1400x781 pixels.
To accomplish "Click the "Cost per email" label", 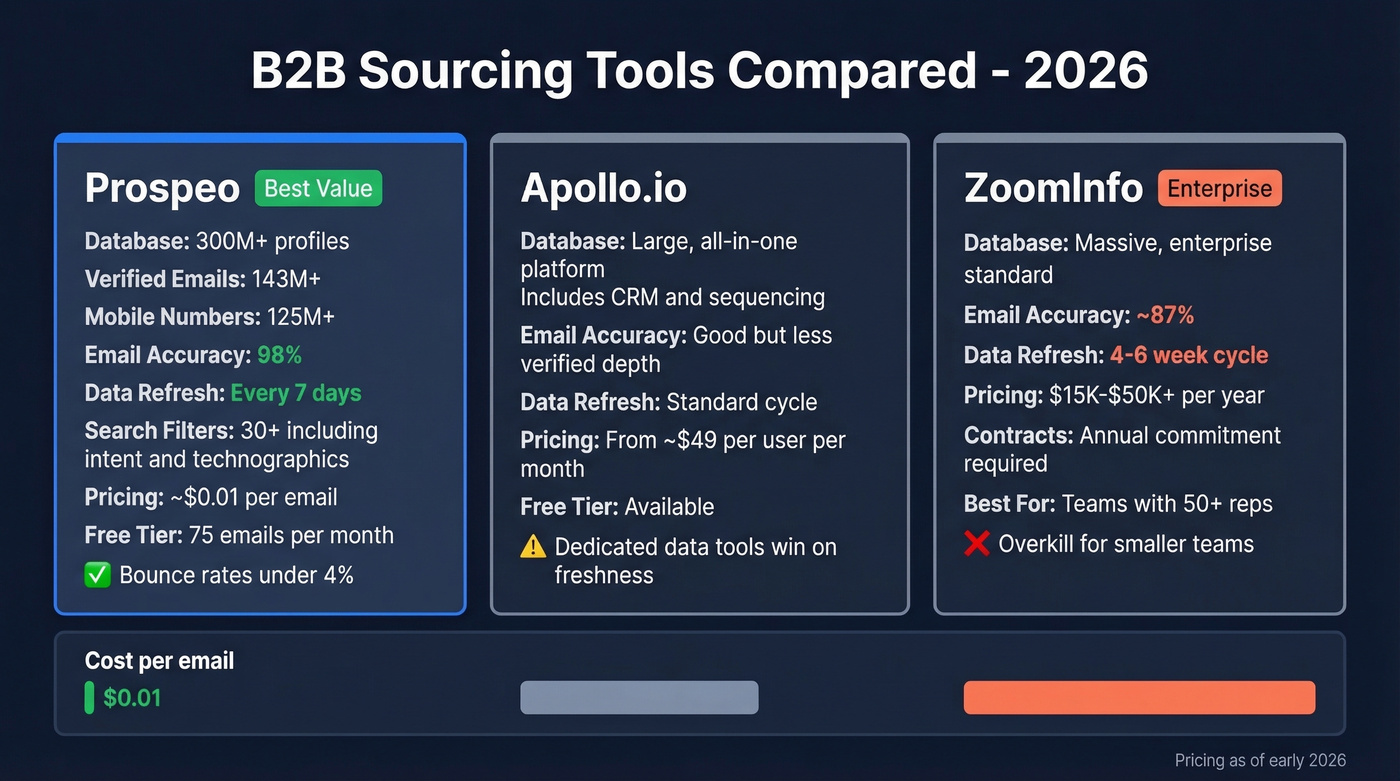I will (x=158, y=661).
